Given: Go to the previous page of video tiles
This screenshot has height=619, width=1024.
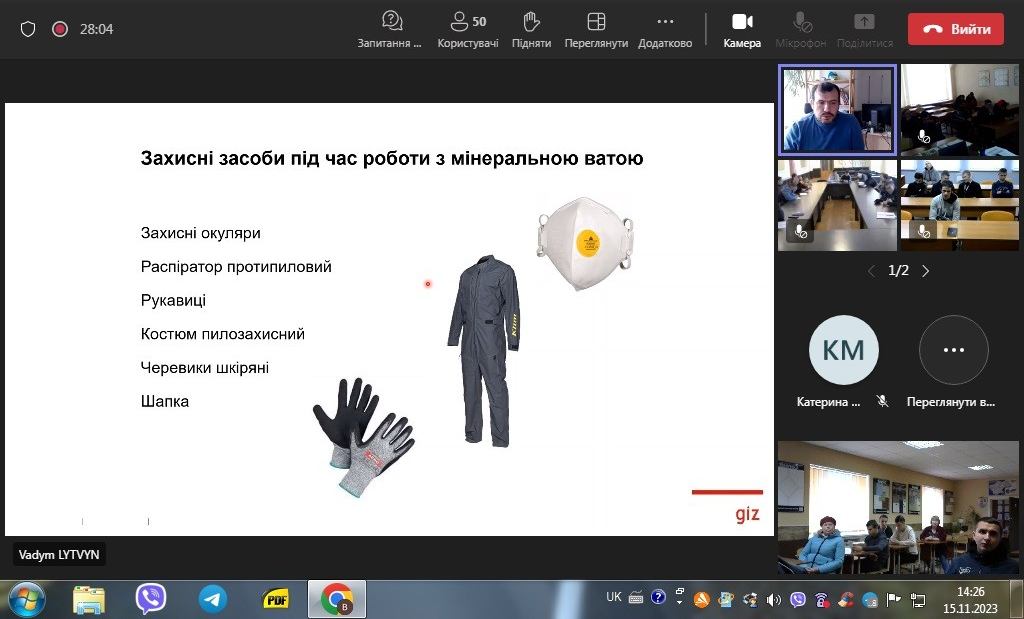Looking at the screenshot, I should pos(871,271).
